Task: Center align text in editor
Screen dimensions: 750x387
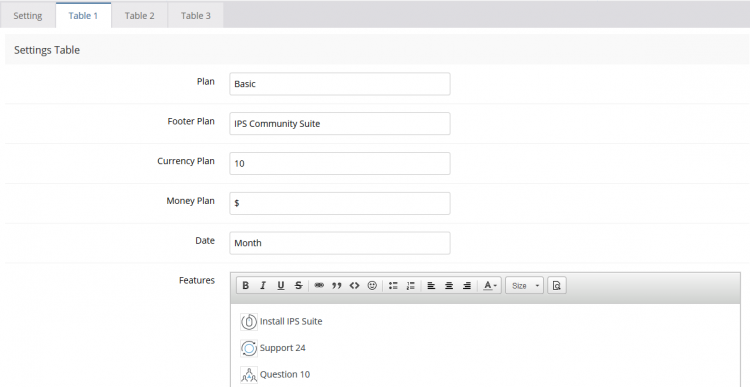Action: 449,286
